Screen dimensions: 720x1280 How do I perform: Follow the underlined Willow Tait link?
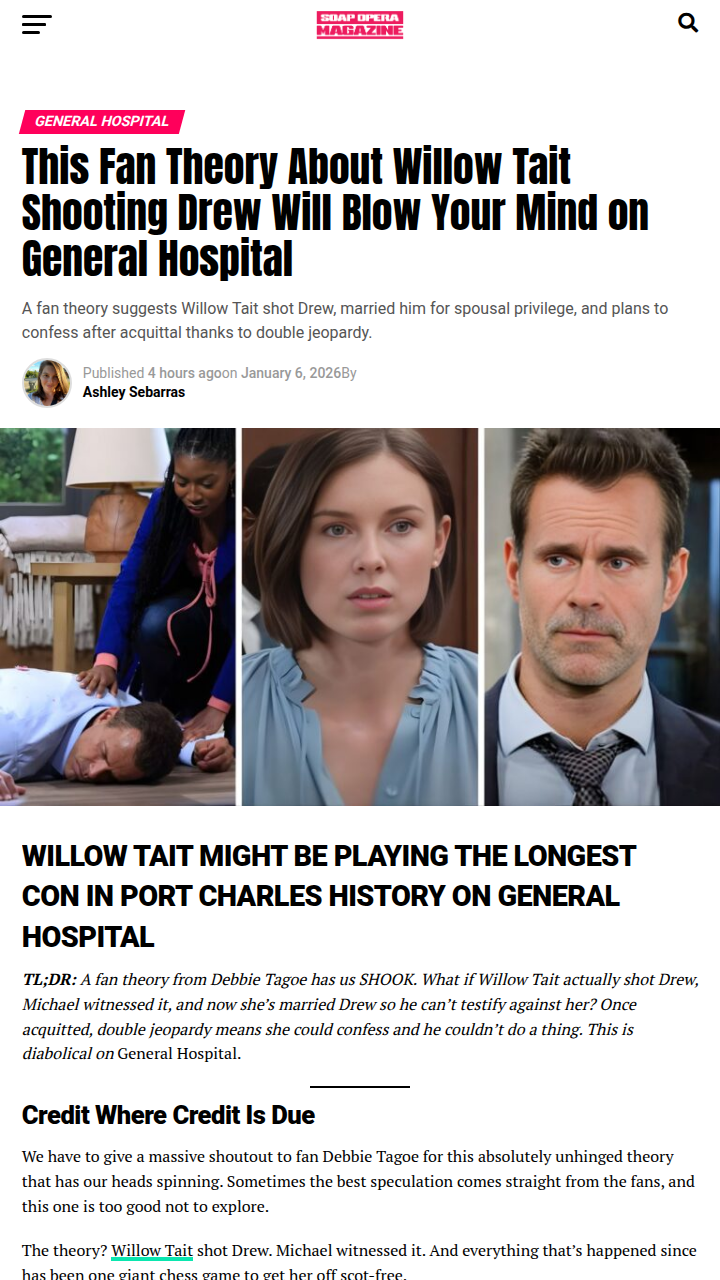pos(152,1251)
